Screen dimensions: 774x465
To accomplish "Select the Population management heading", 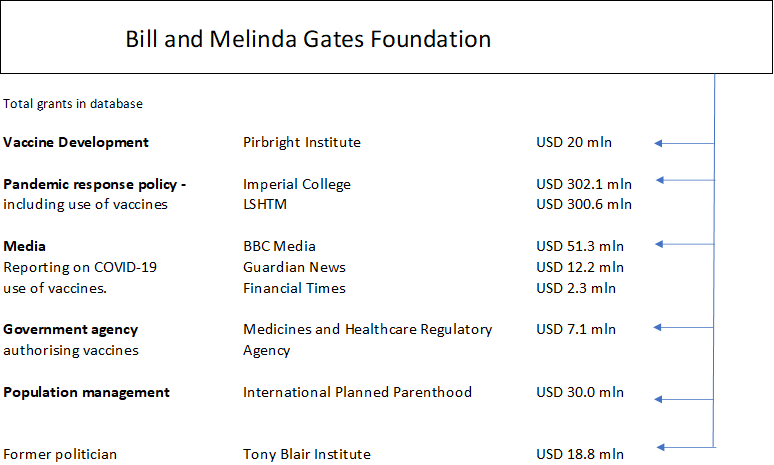I will [x=86, y=392].
